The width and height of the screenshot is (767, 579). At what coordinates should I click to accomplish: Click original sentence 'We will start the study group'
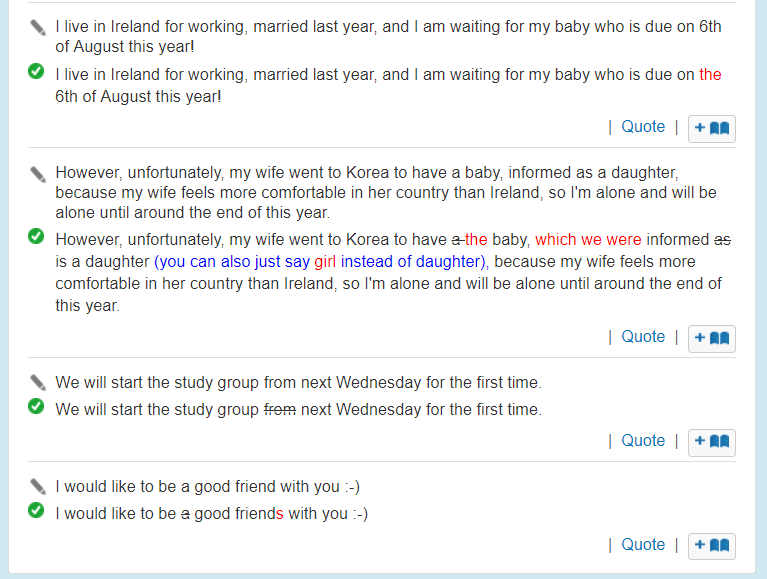click(298, 383)
